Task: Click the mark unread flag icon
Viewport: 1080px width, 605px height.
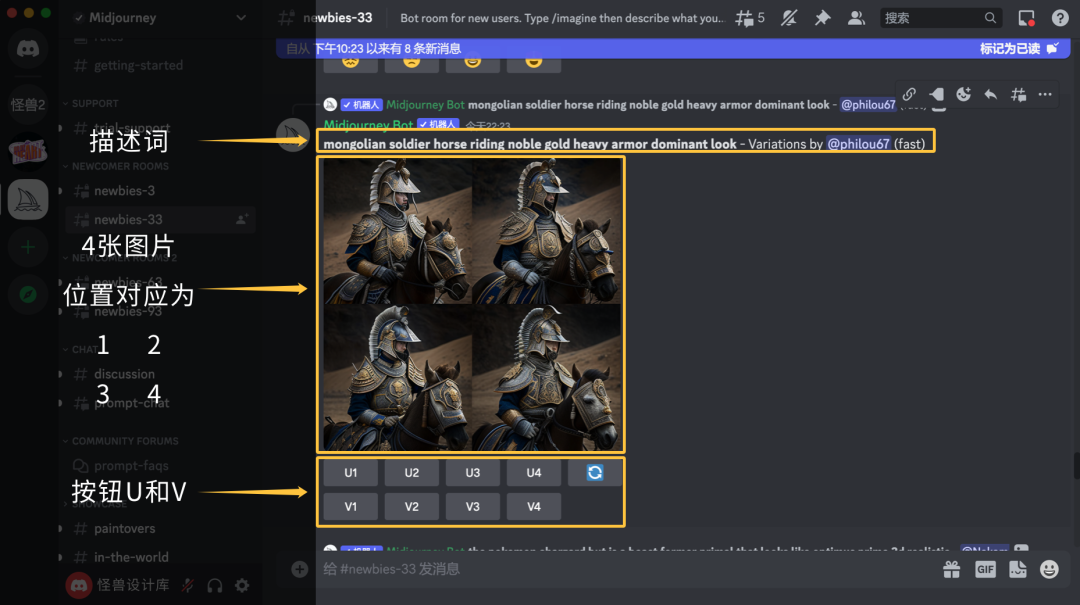Action: tap(936, 94)
